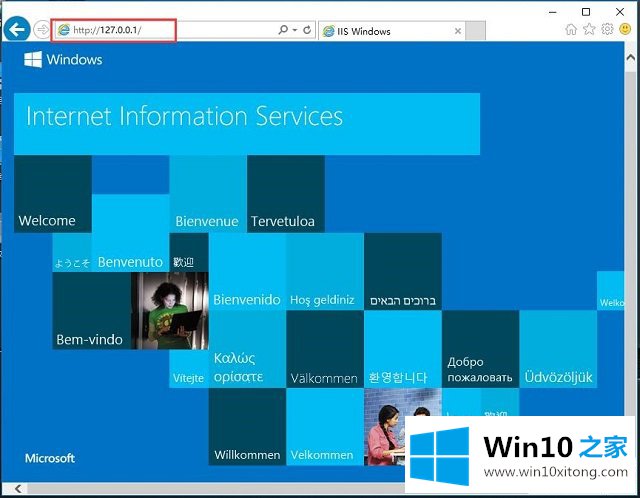The image size is (640, 498).
Task: Close the IIS Windows tab
Action: 458,31
